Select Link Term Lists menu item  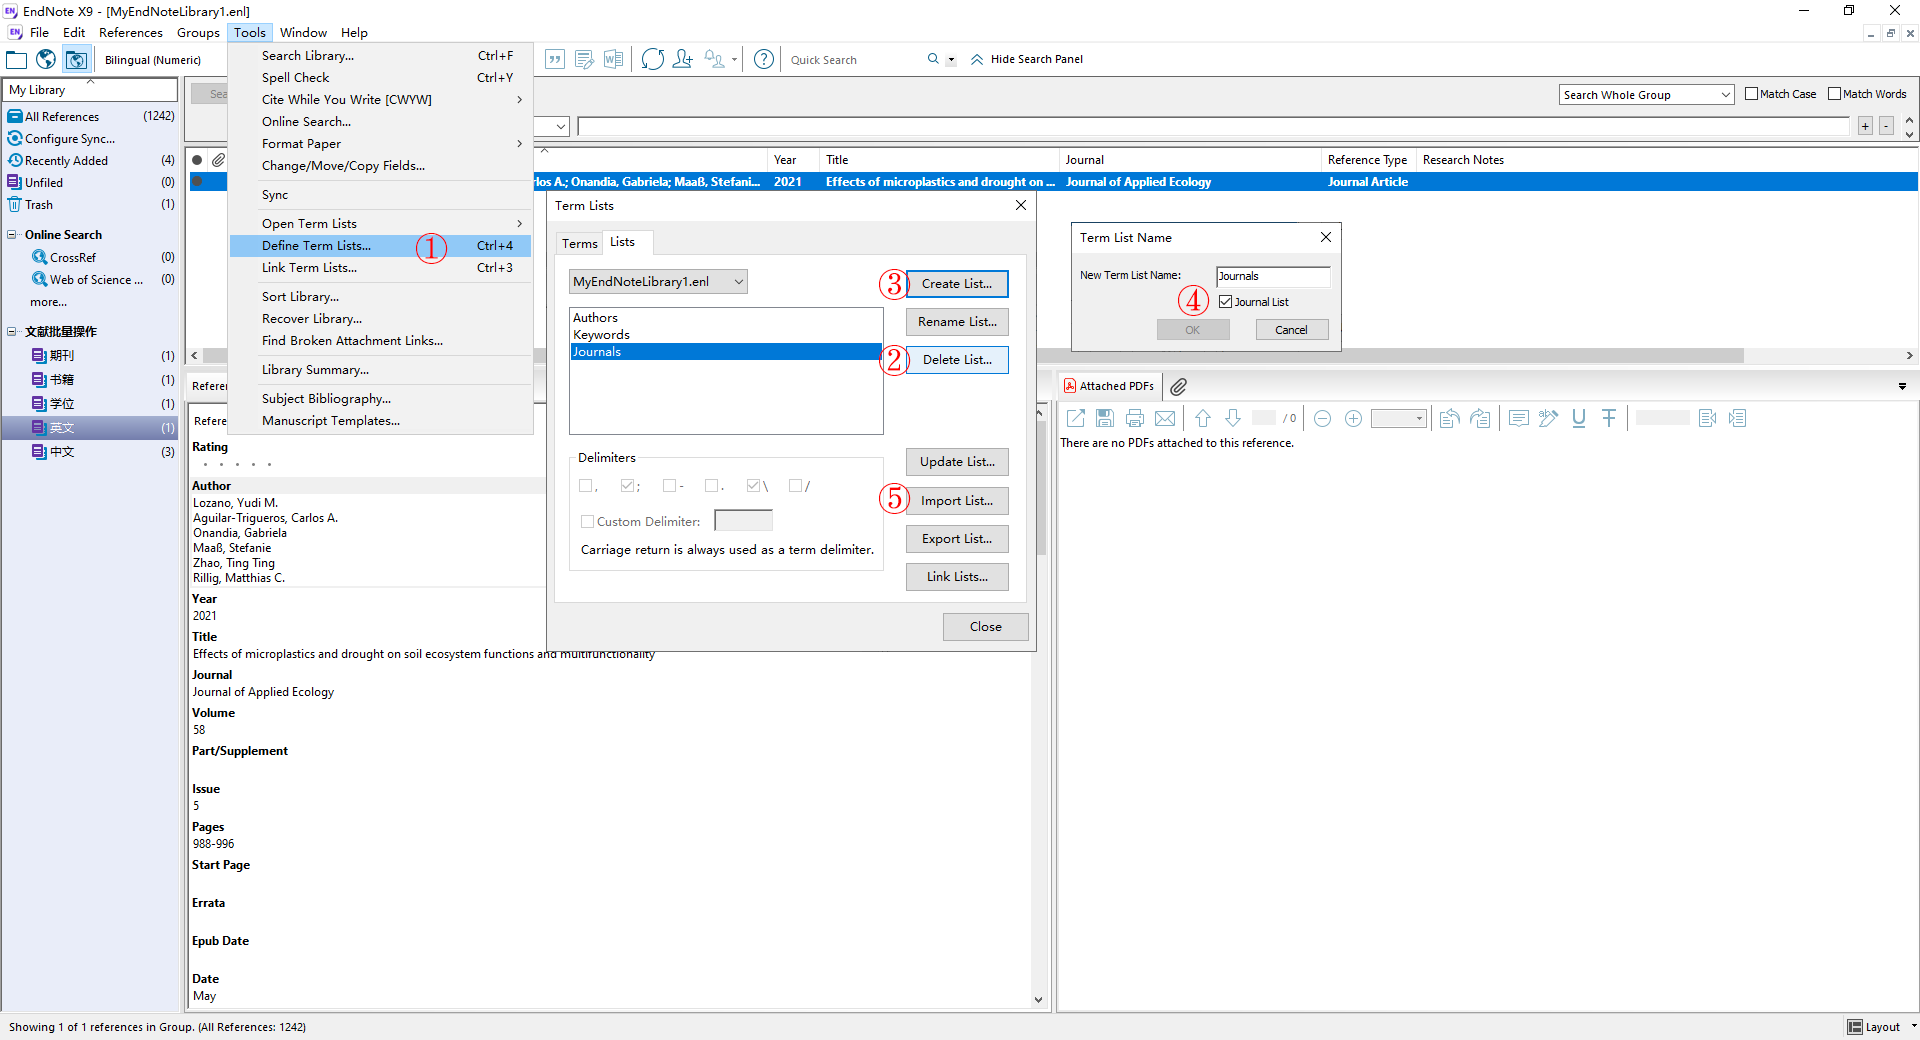click(x=380, y=268)
